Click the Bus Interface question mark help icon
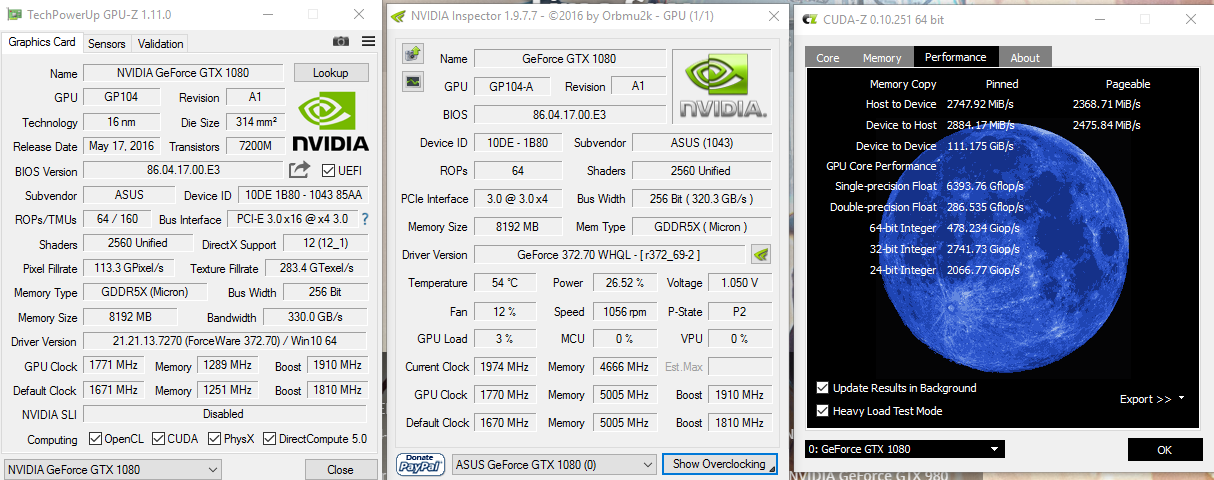The image size is (1214, 480). (365, 219)
